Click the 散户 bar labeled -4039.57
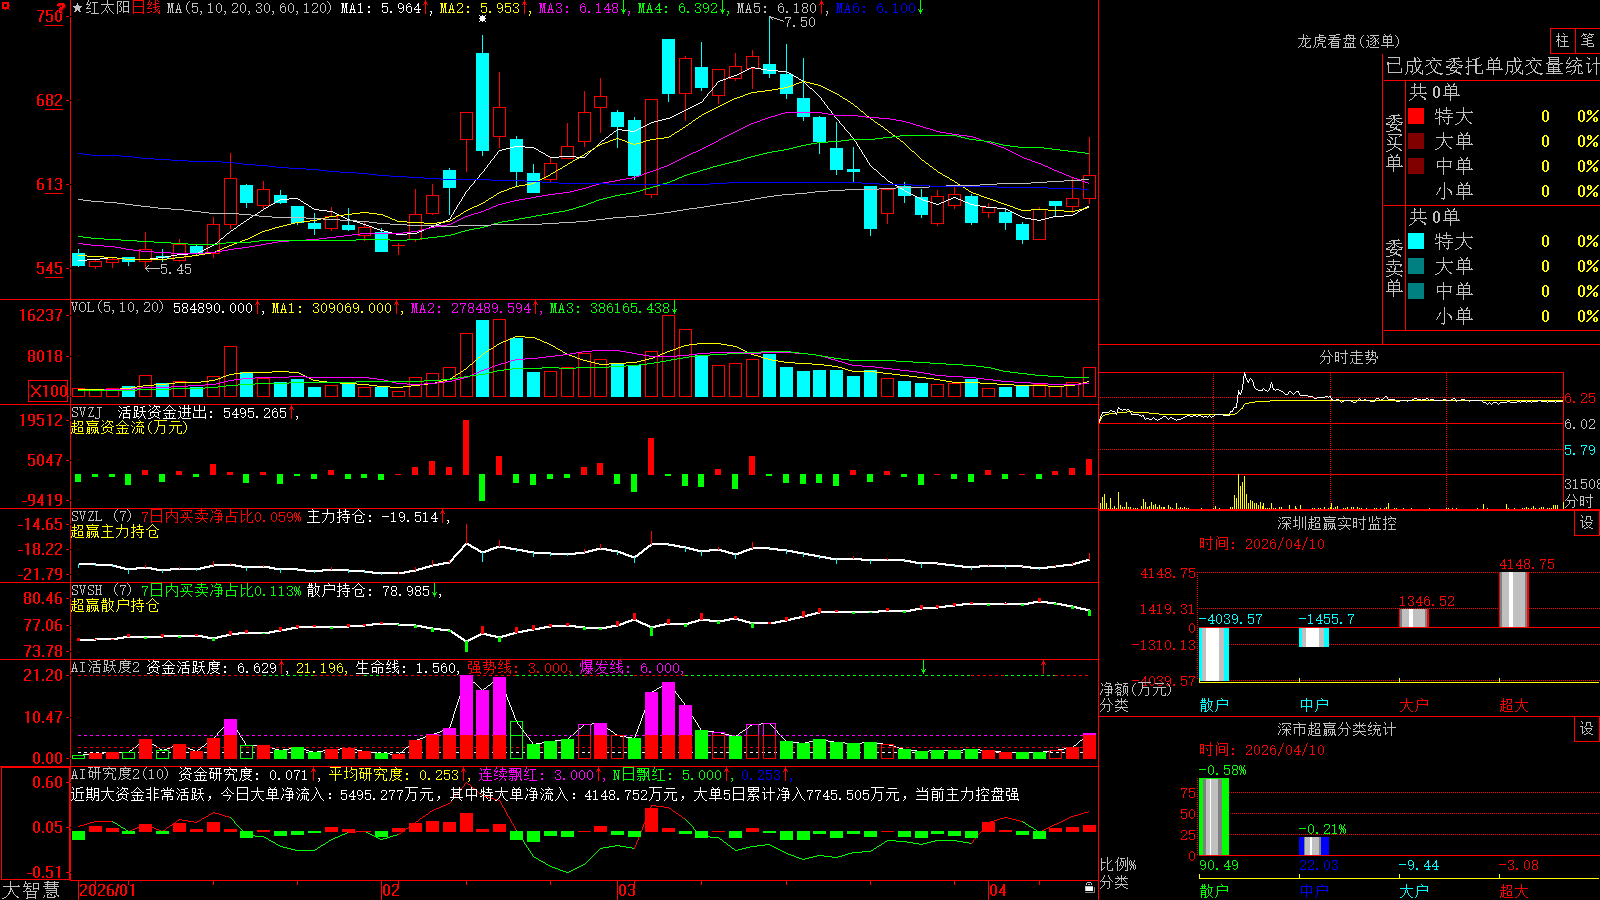Screen dimensions: 1600x900 pyautogui.click(x=1214, y=655)
